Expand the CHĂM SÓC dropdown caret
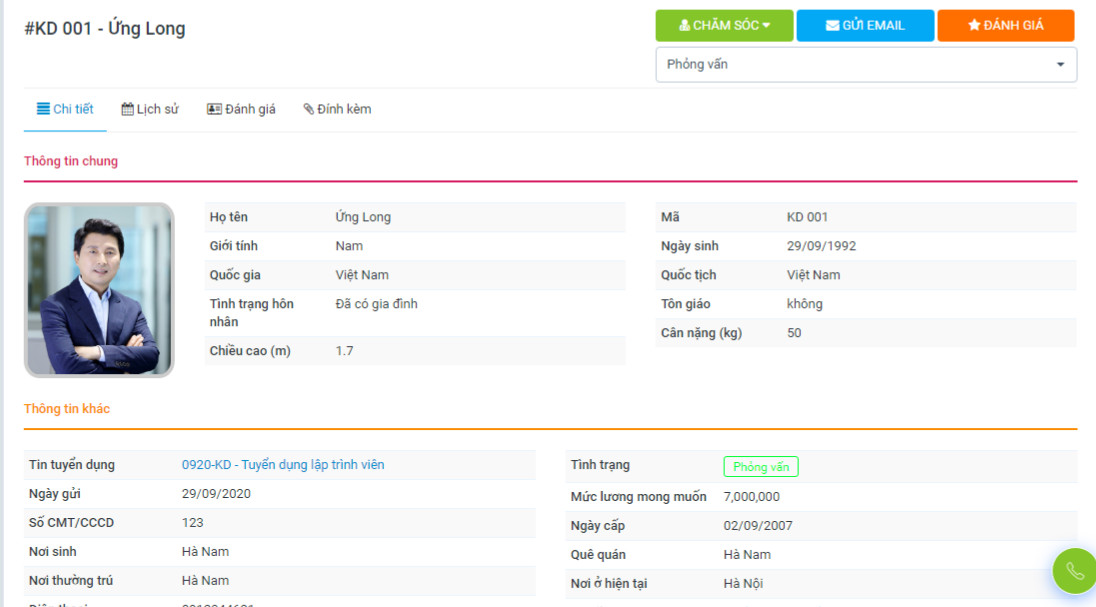This screenshot has height=607, width=1096. (x=766, y=26)
